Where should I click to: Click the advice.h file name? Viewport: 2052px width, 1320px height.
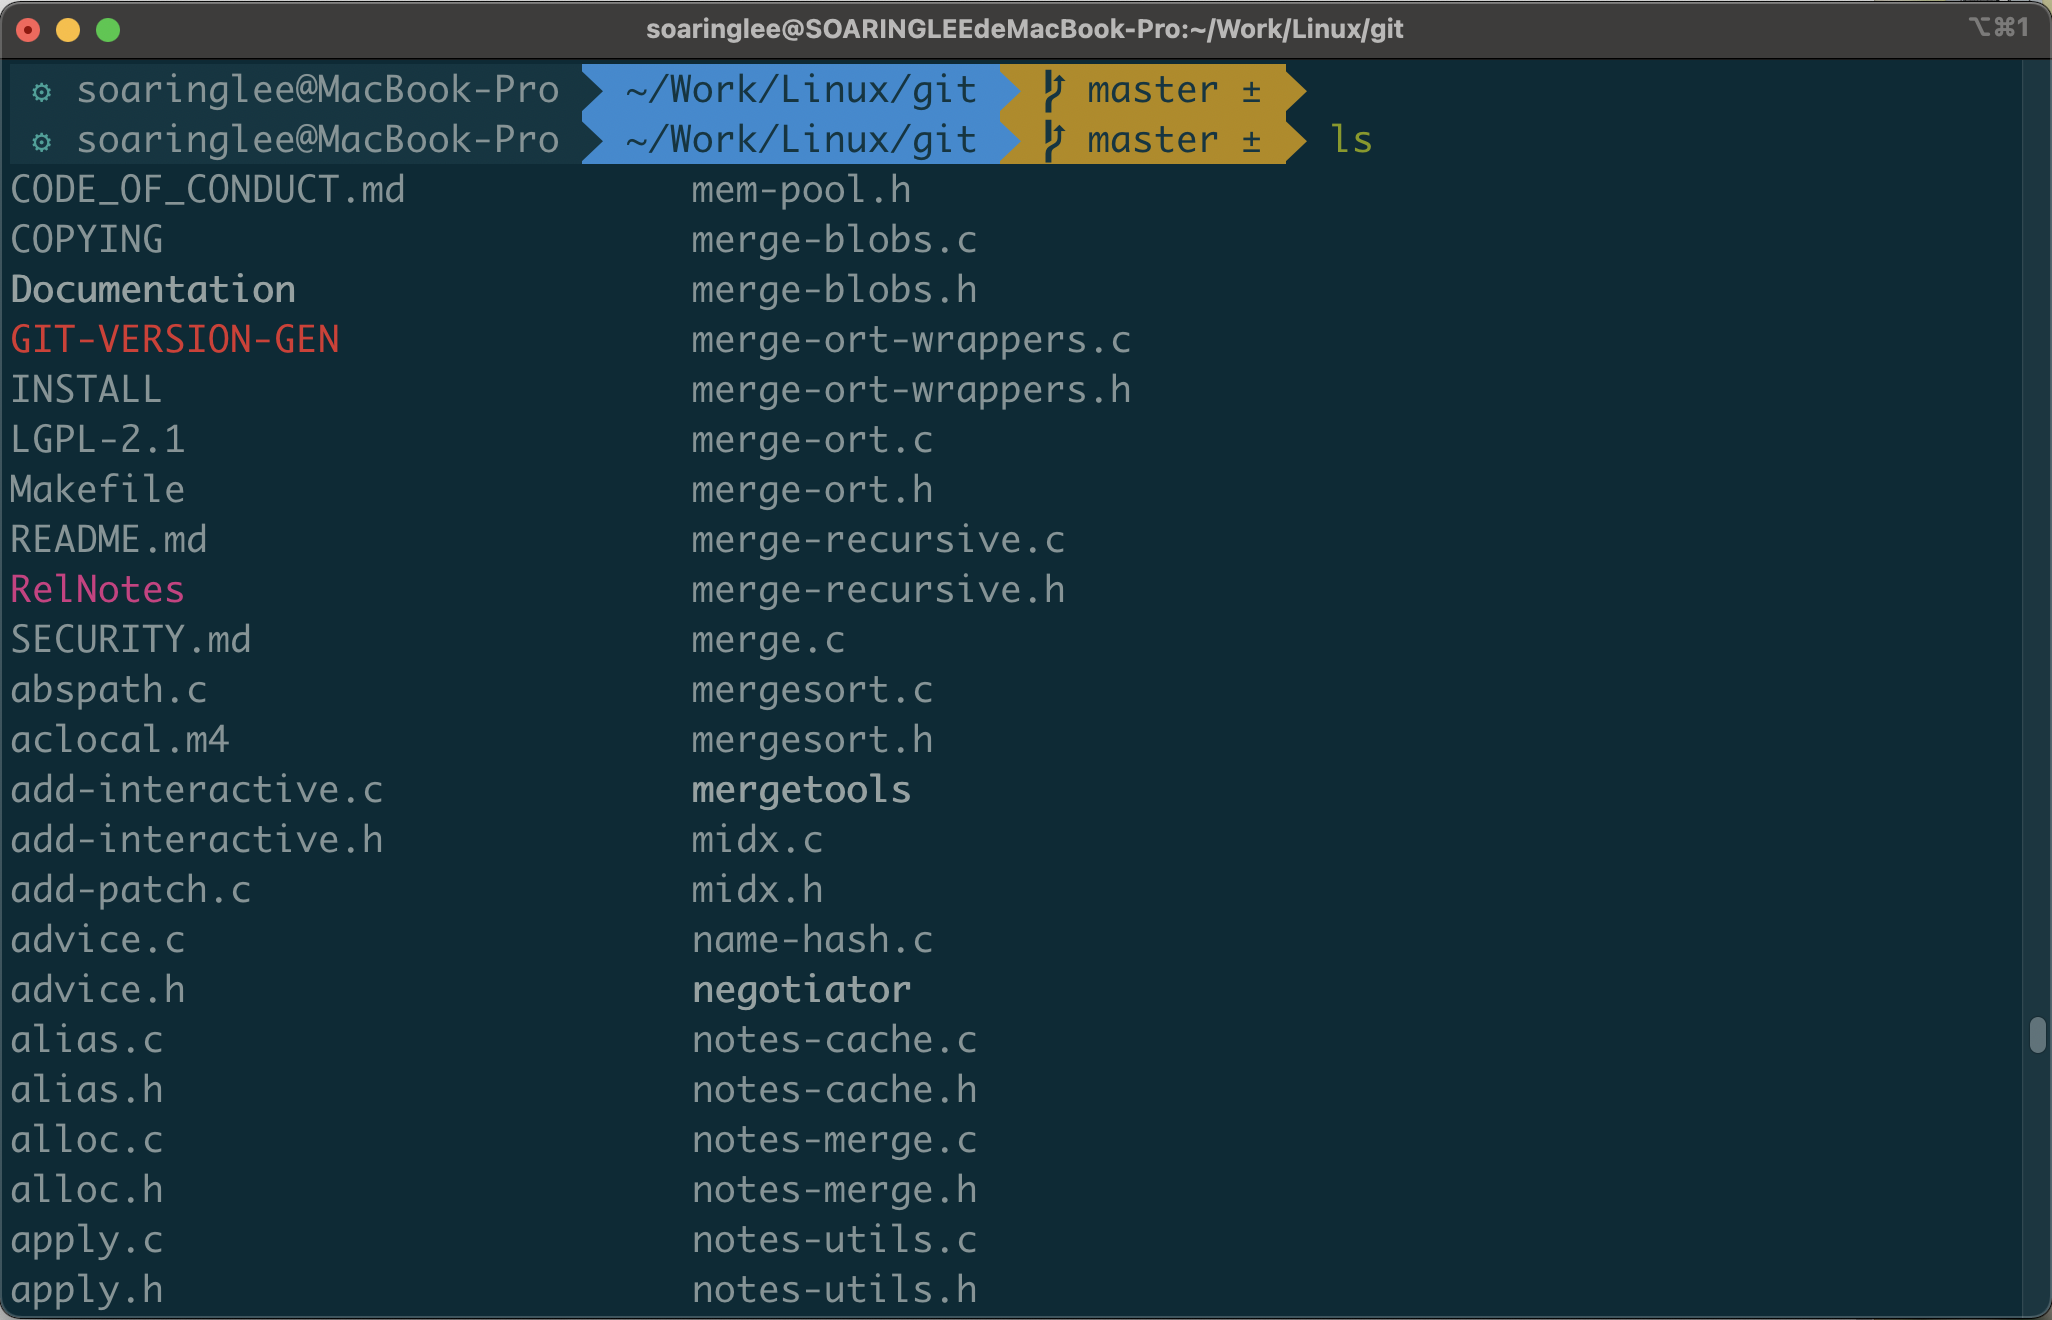[98, 990]
